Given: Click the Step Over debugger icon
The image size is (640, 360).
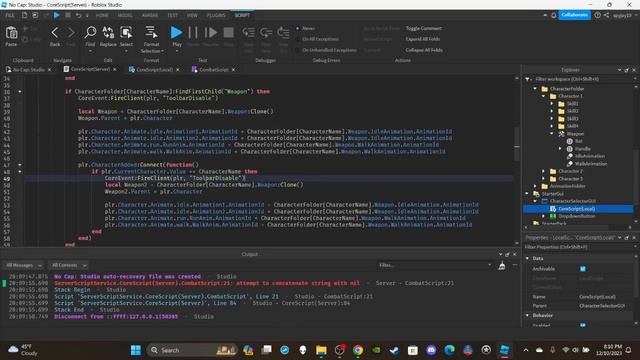Looking at the screenshot, I should tap(266, 32).
